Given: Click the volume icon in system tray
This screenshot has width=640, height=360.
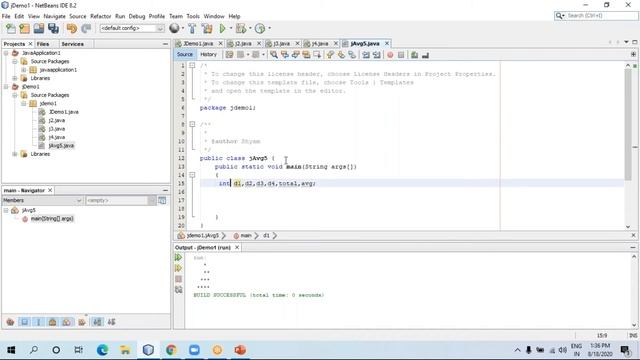Looking at the screenshot, I should click(x=563, y=350).
